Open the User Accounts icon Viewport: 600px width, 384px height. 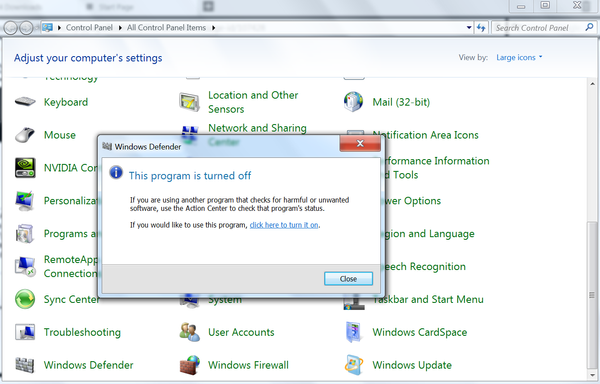[x=190, y=332]
